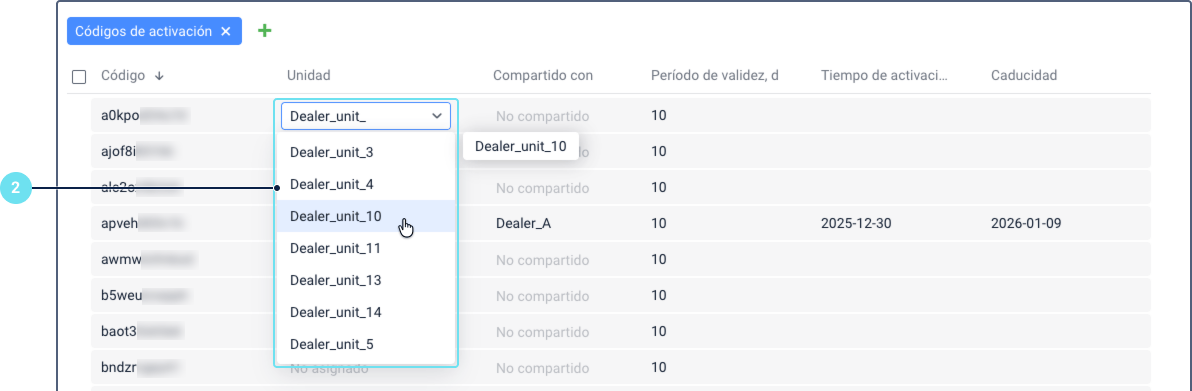Choose Dealer_unit_14 from the list
Screen dimensions: 1192x391
(x=366, y=312)
